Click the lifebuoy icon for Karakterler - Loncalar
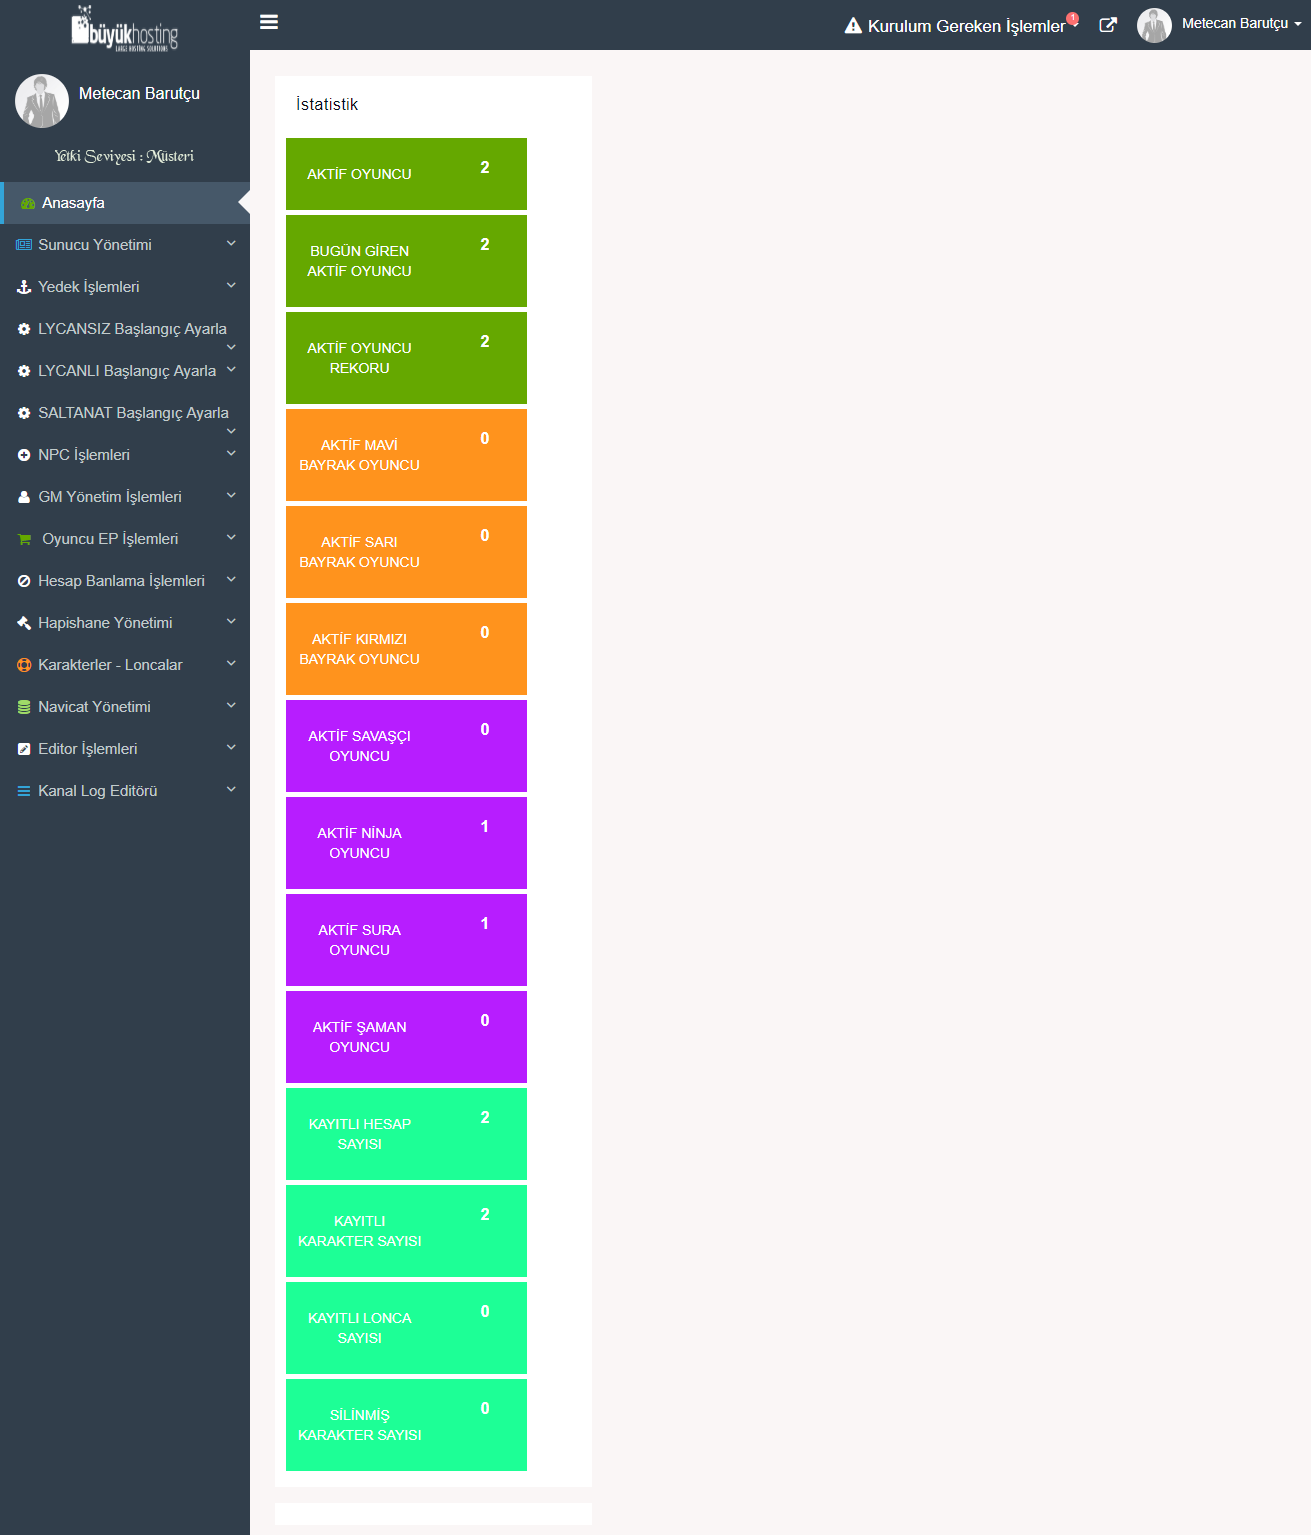Viewport: 1311px width, 1535px height. 24,665
